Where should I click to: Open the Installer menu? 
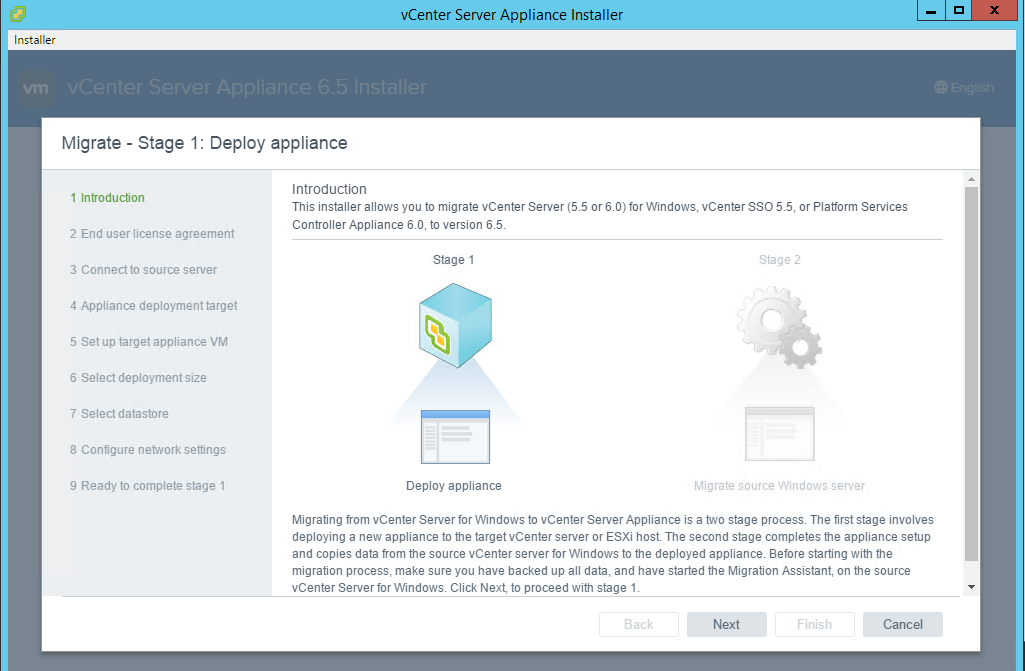(x=35, y=40)
